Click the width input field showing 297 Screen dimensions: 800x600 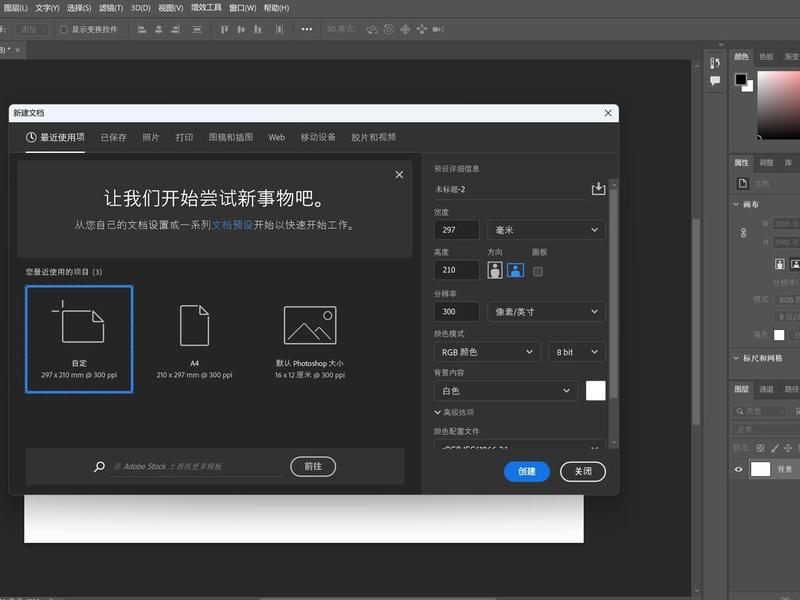click(457, 230)
